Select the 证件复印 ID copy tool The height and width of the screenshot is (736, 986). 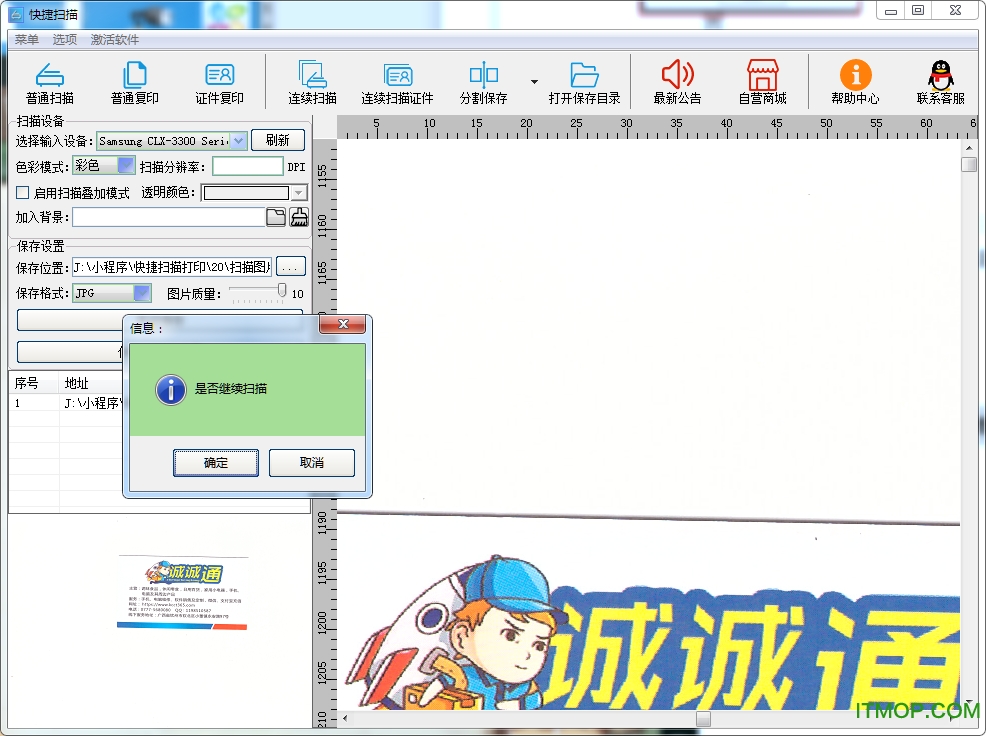click(219, 75)
